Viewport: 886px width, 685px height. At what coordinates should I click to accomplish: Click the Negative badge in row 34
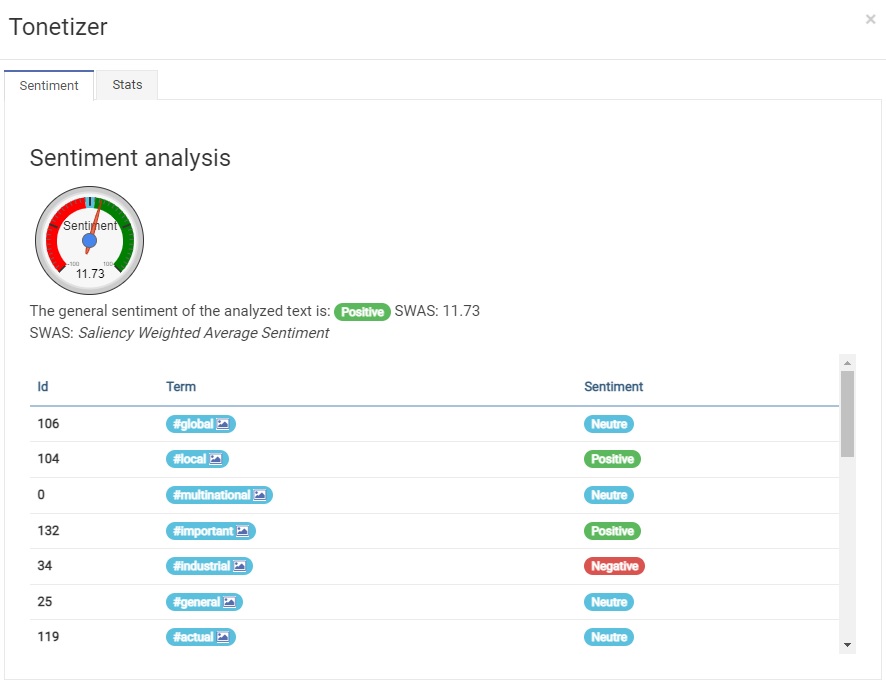point(614,566)
